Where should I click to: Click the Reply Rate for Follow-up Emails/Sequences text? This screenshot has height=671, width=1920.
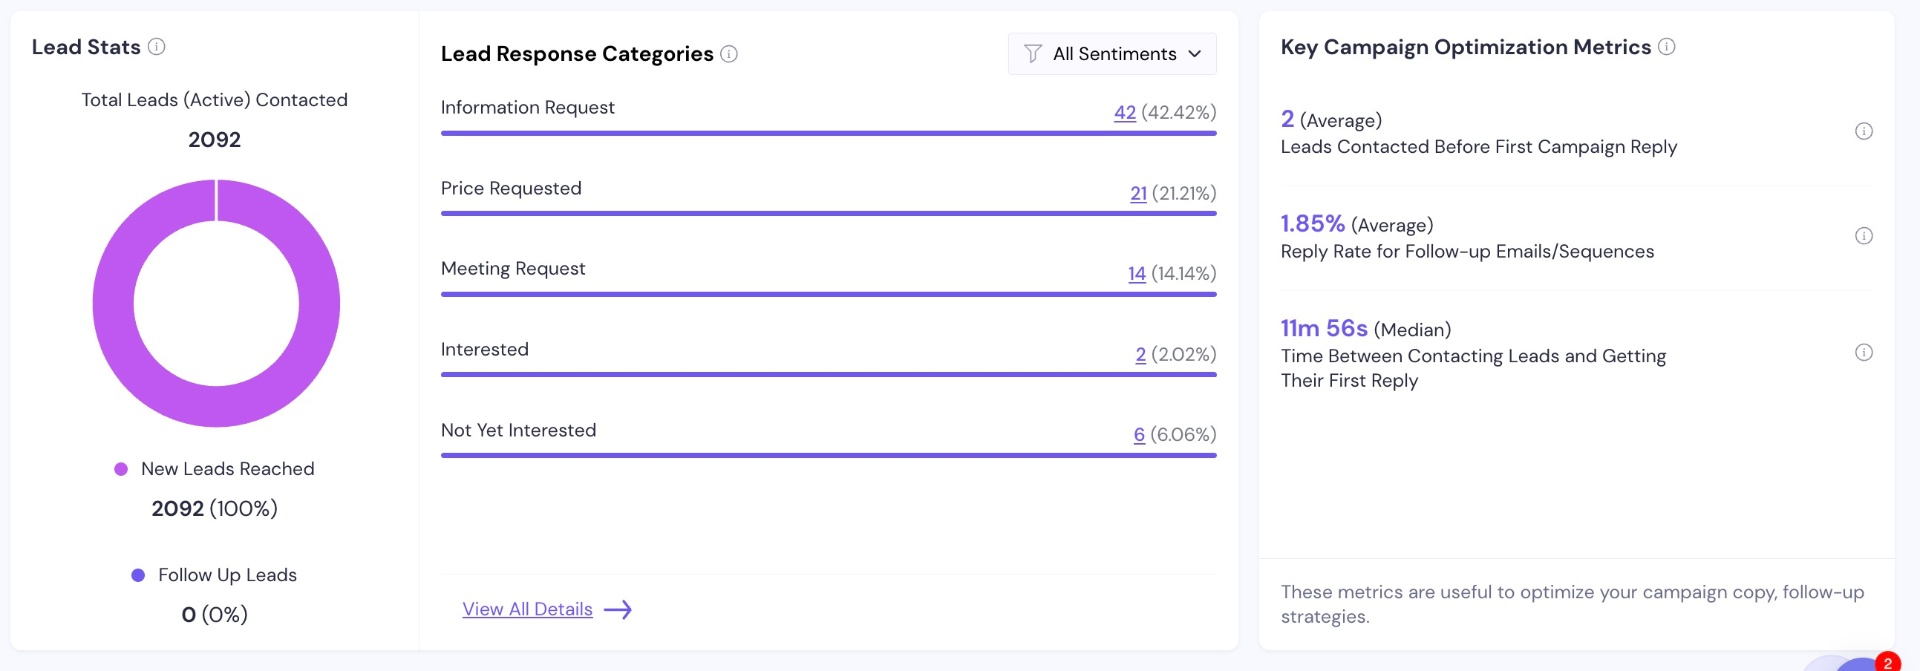click(x=1467, y=252)
